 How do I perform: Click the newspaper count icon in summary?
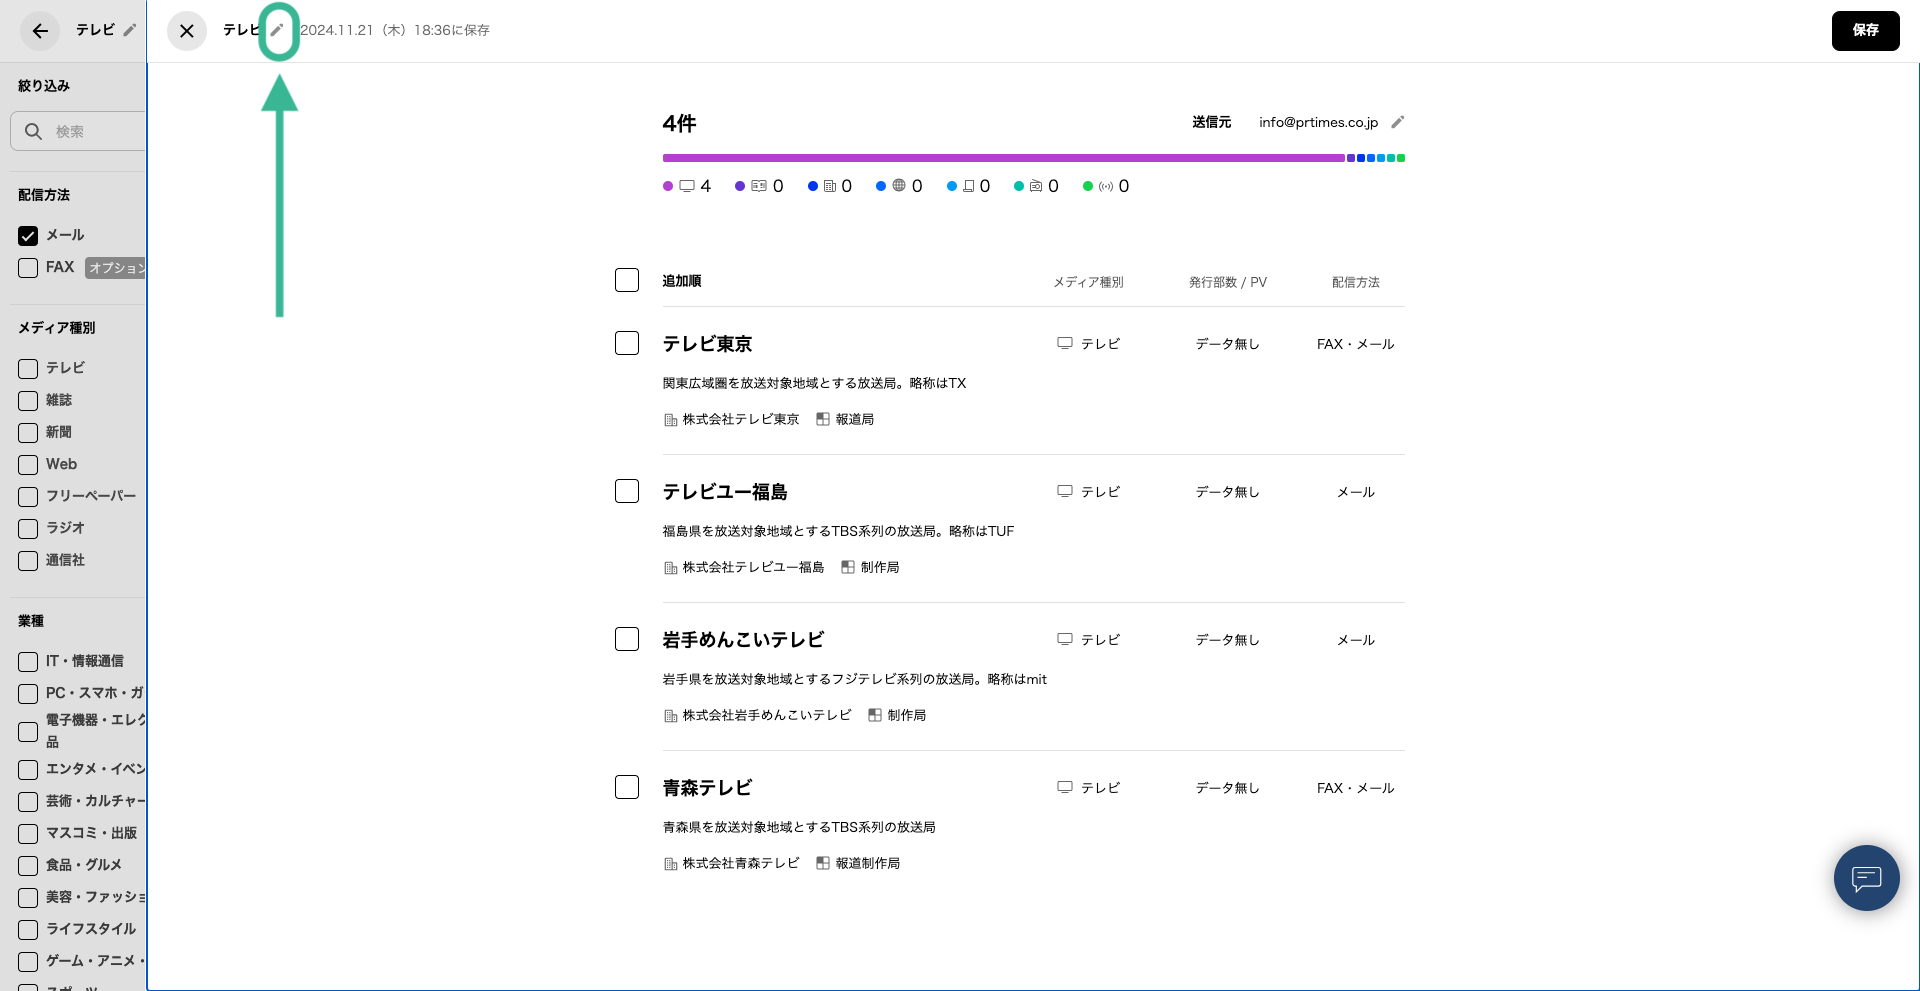click(x=830, y=186)
